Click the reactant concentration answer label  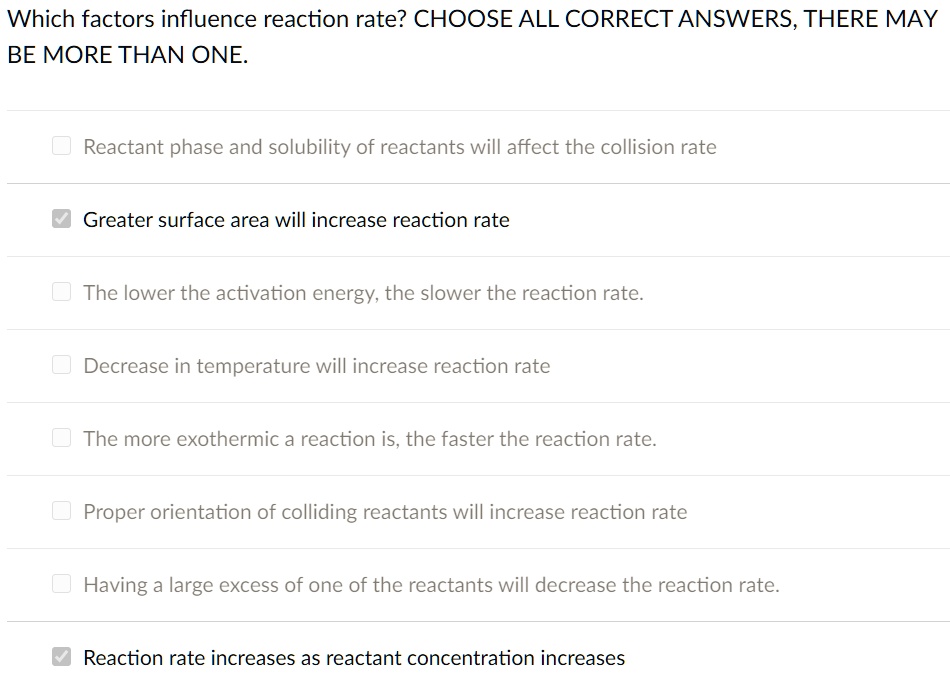(x=354, y=657)
